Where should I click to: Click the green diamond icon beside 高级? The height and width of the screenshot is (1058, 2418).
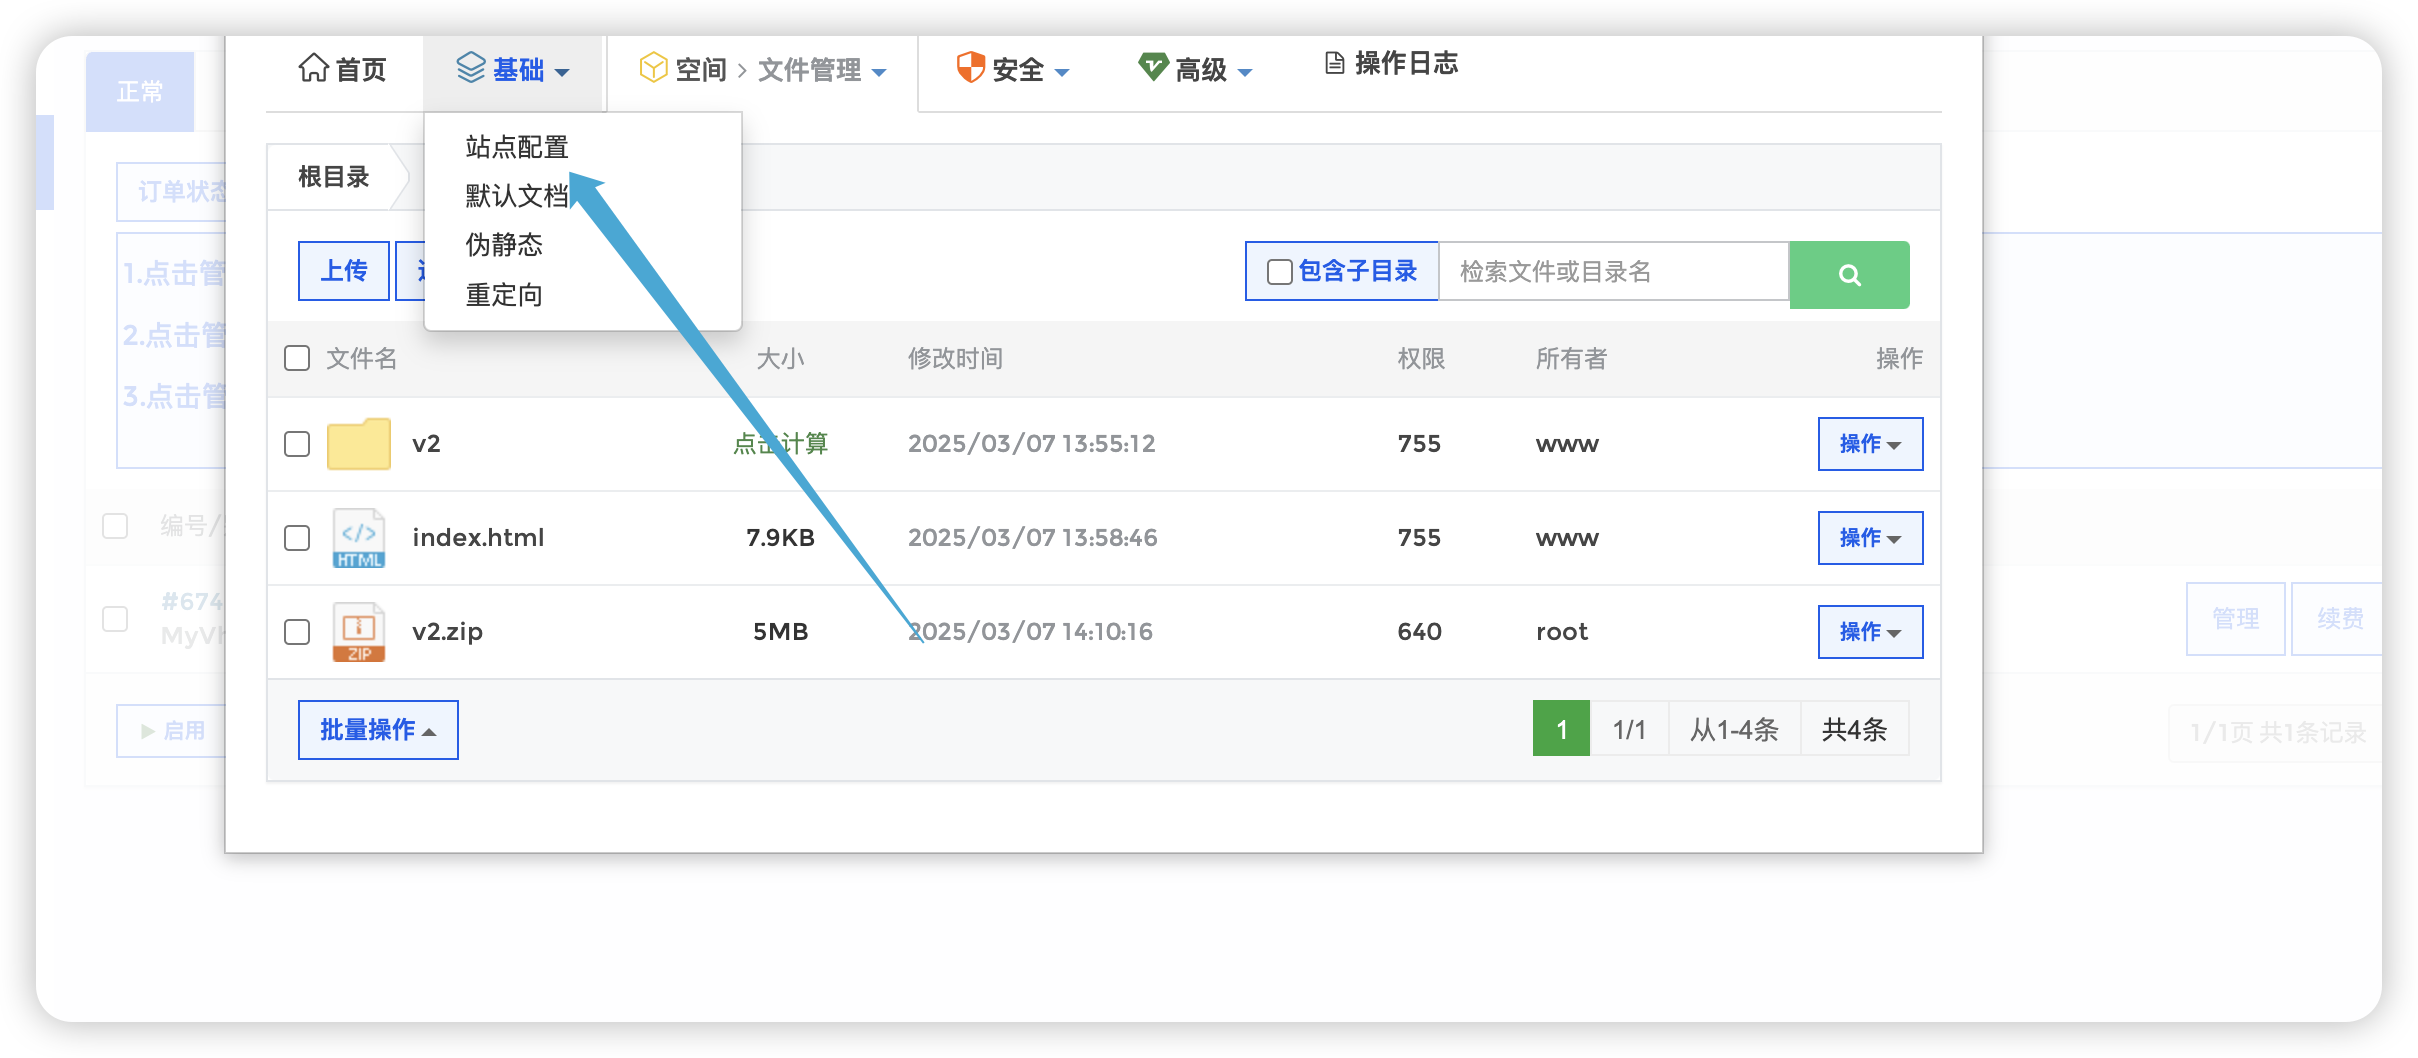[x=1153, y=67]
